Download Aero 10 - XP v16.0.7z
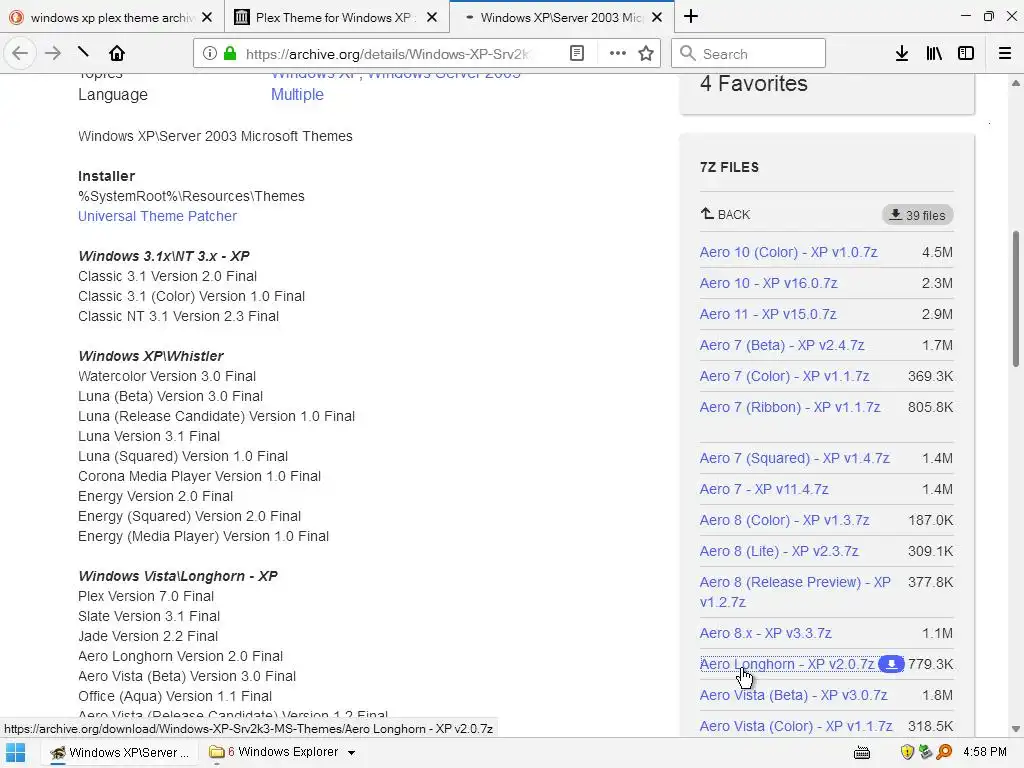Screen dimensions: 1024x768 click(x=768, y=283)
